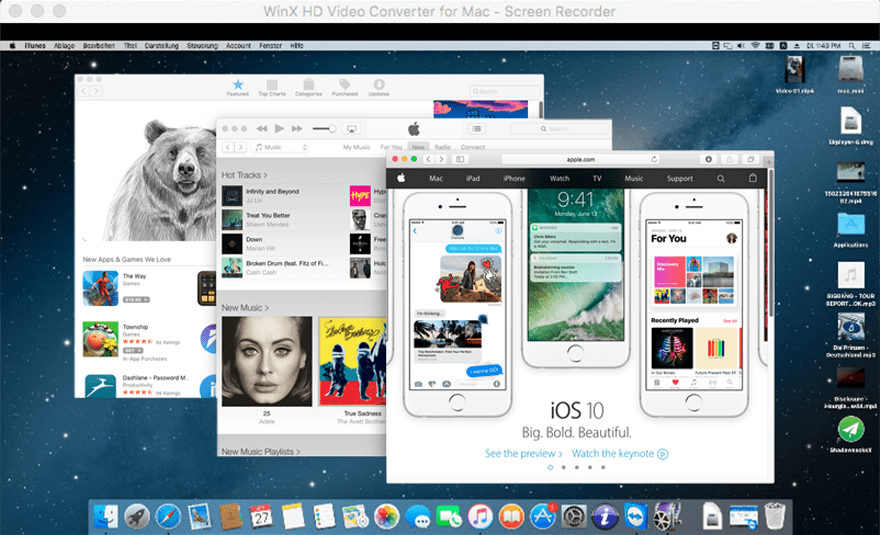Viewport: 880px width, 535px height.
Task: Click See the preview link
Action: coord(524,454)
